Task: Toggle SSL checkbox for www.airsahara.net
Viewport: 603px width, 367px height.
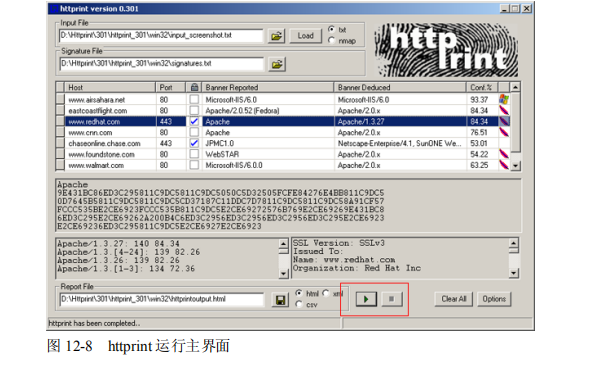Action: 194,100
